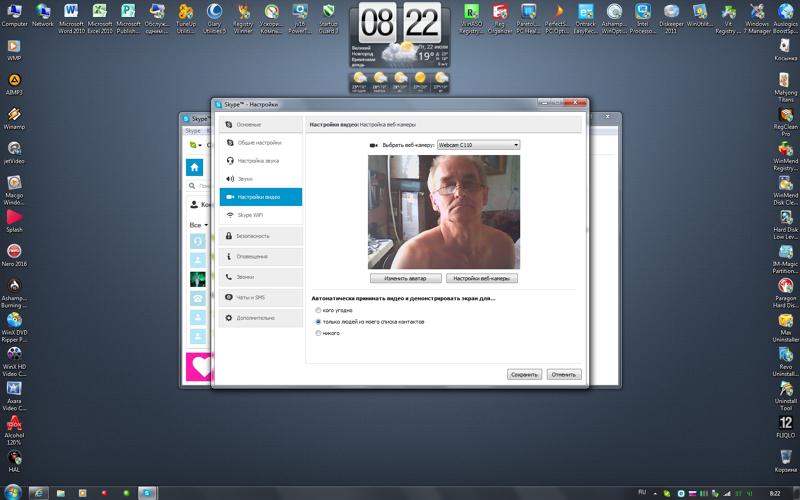Open Revo Uninstaller desktop icon

(785, 361)
